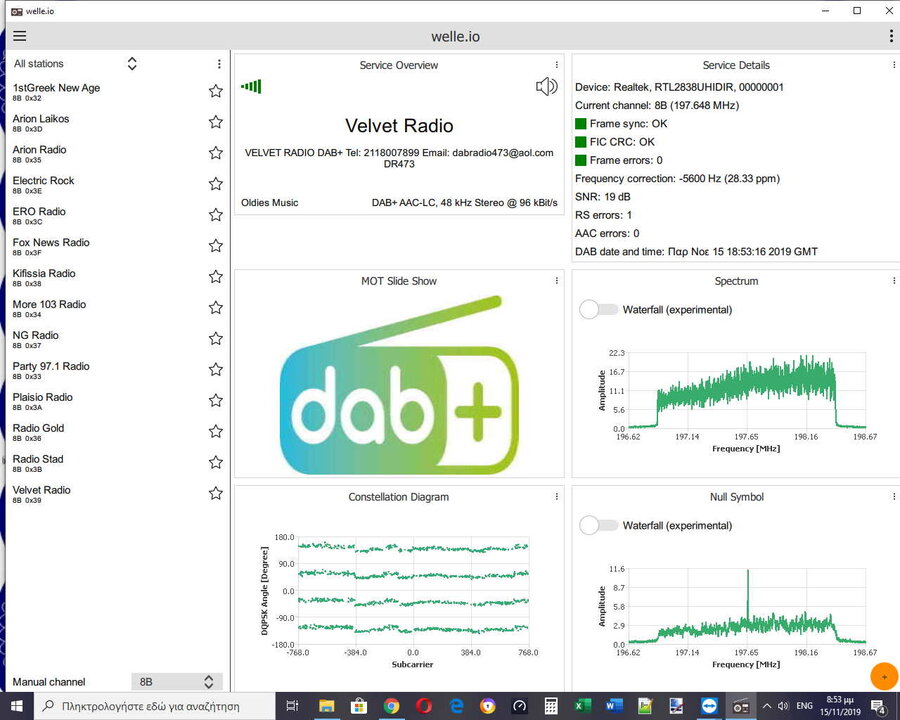900x720 pixels.
Task: Mark Fox News Radio as favorite
Action: click(216, 246)
